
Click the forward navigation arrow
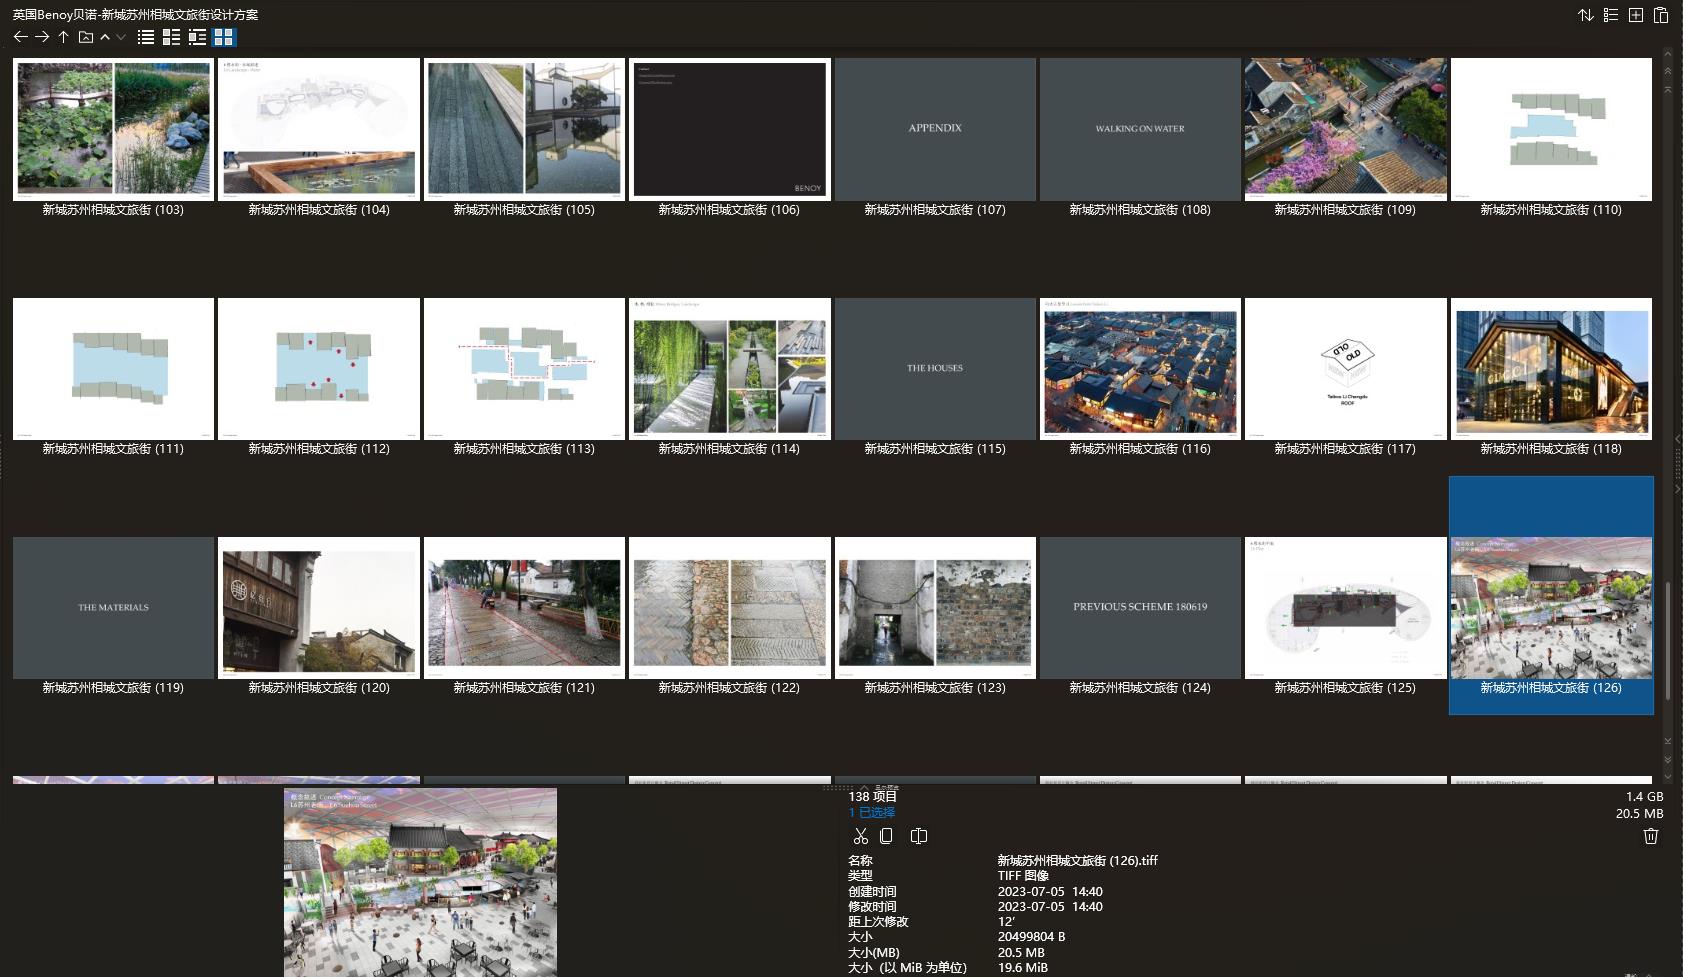[42, 37]
